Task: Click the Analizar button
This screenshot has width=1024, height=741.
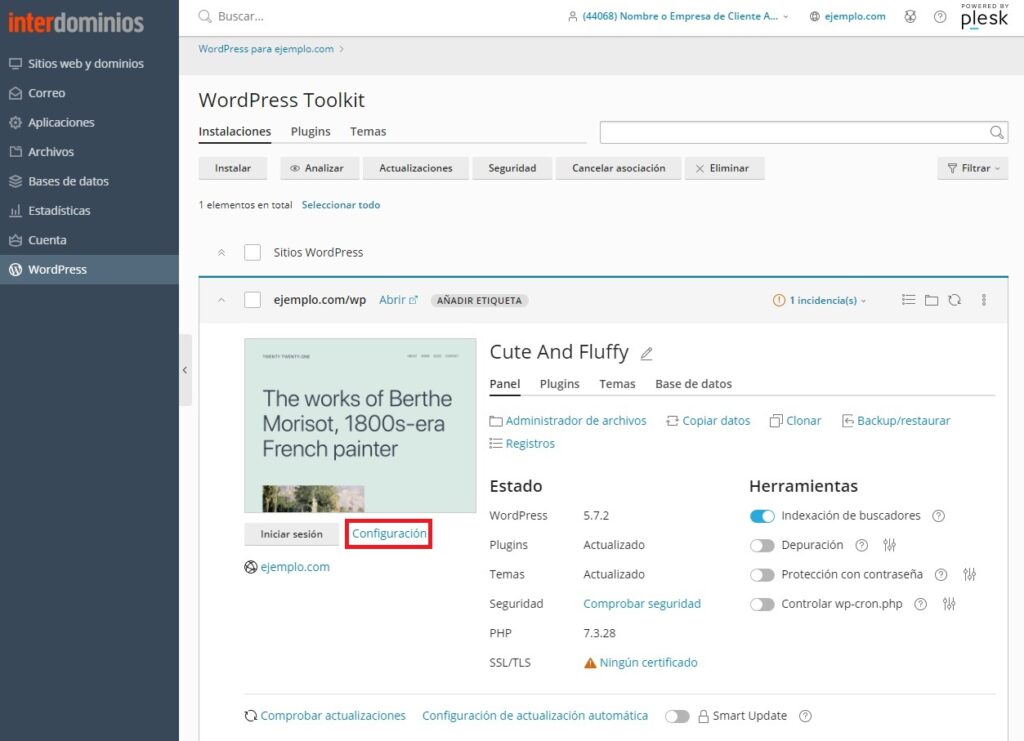Action: [319, 168]
